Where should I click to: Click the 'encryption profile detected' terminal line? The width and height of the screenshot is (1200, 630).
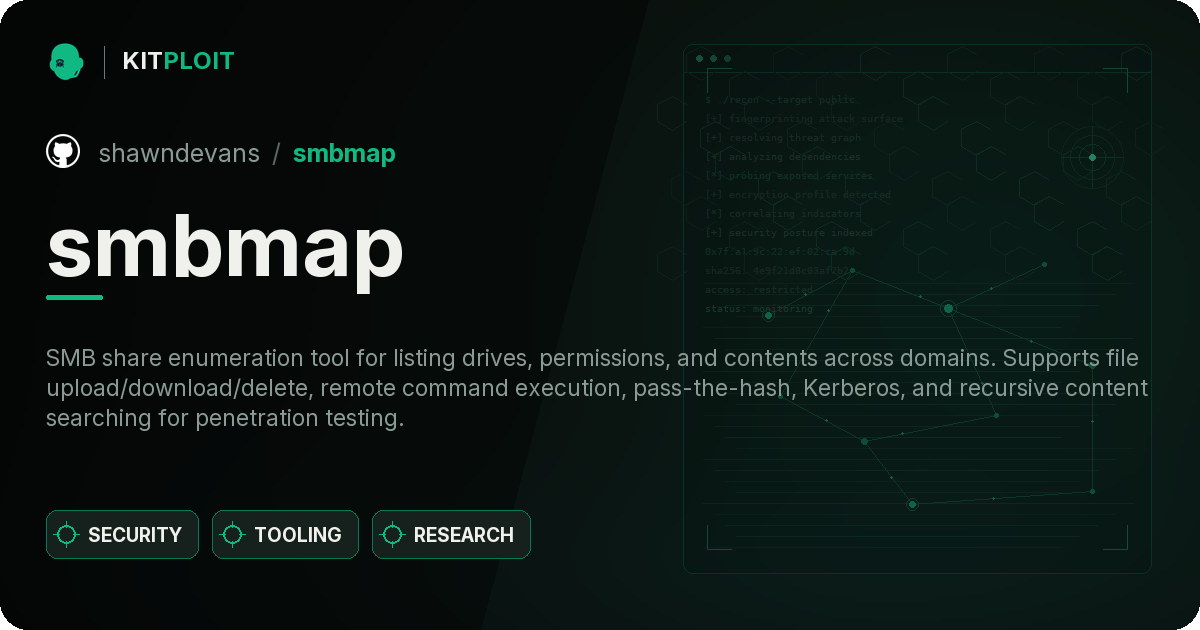[x=797, y=195]
